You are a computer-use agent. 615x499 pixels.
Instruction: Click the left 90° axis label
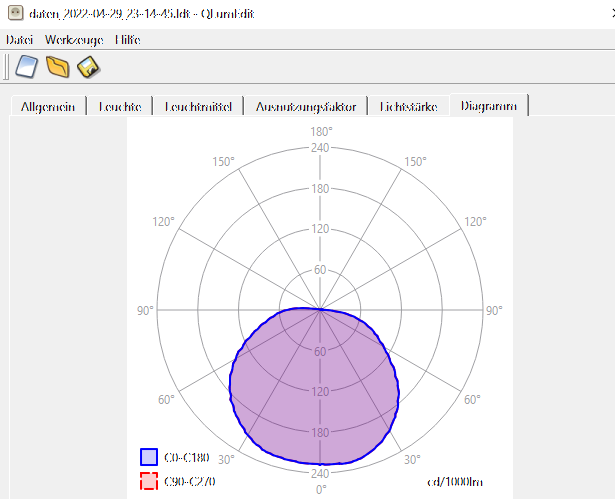[145, 311]
